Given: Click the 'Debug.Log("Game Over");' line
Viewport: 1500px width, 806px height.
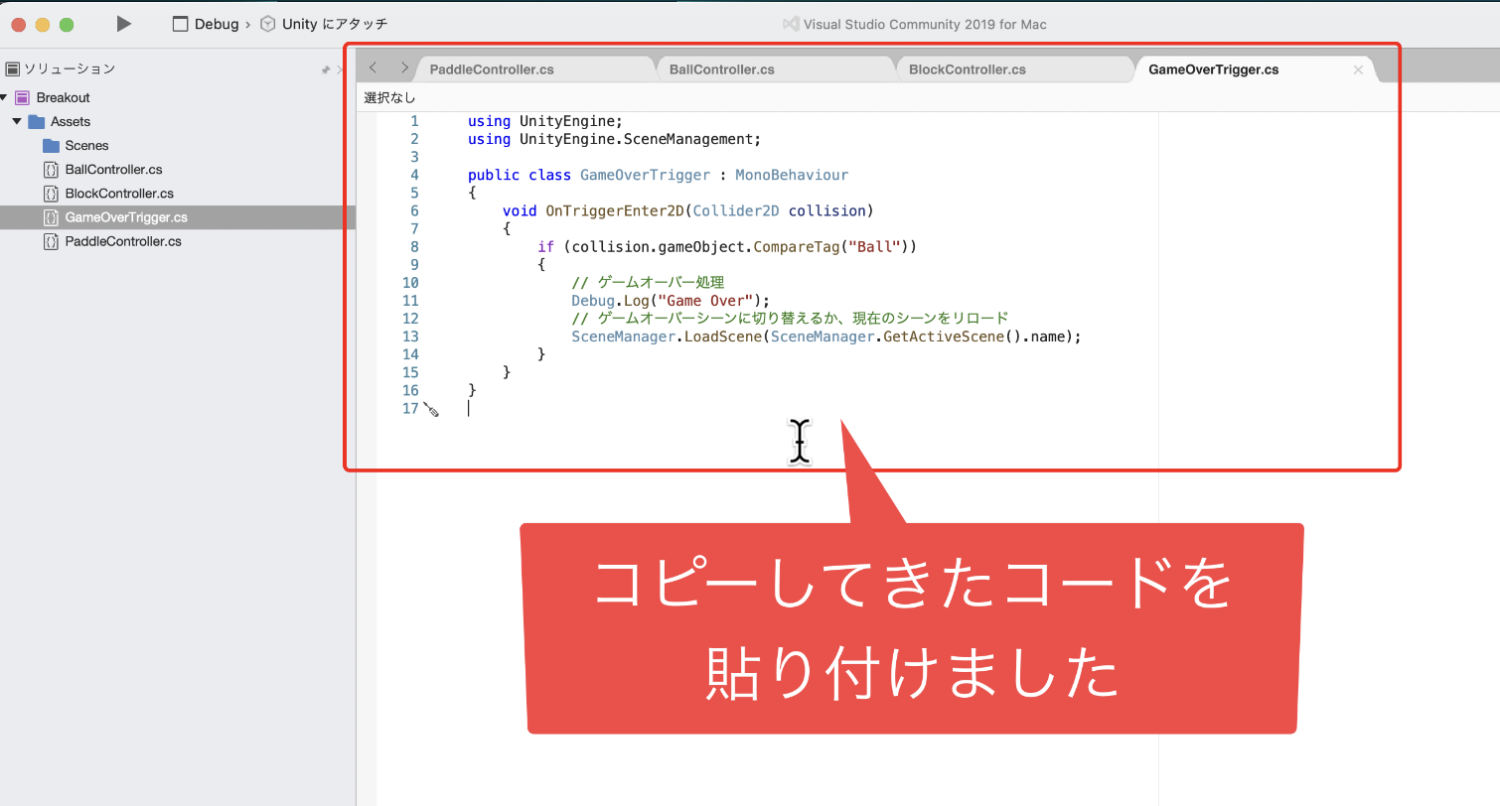Looking at the screenshot, I should click(x=671, y=301).
